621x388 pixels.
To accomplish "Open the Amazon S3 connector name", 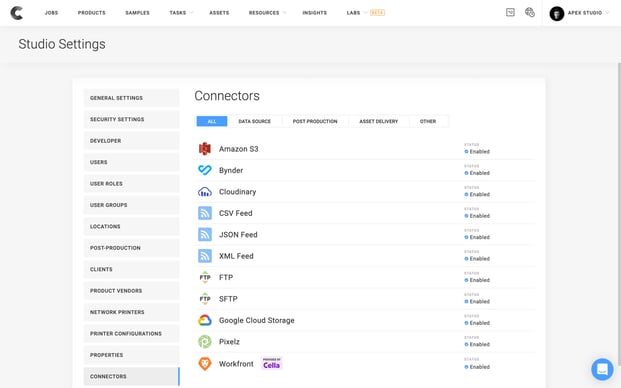I will [x=238, y=149].
